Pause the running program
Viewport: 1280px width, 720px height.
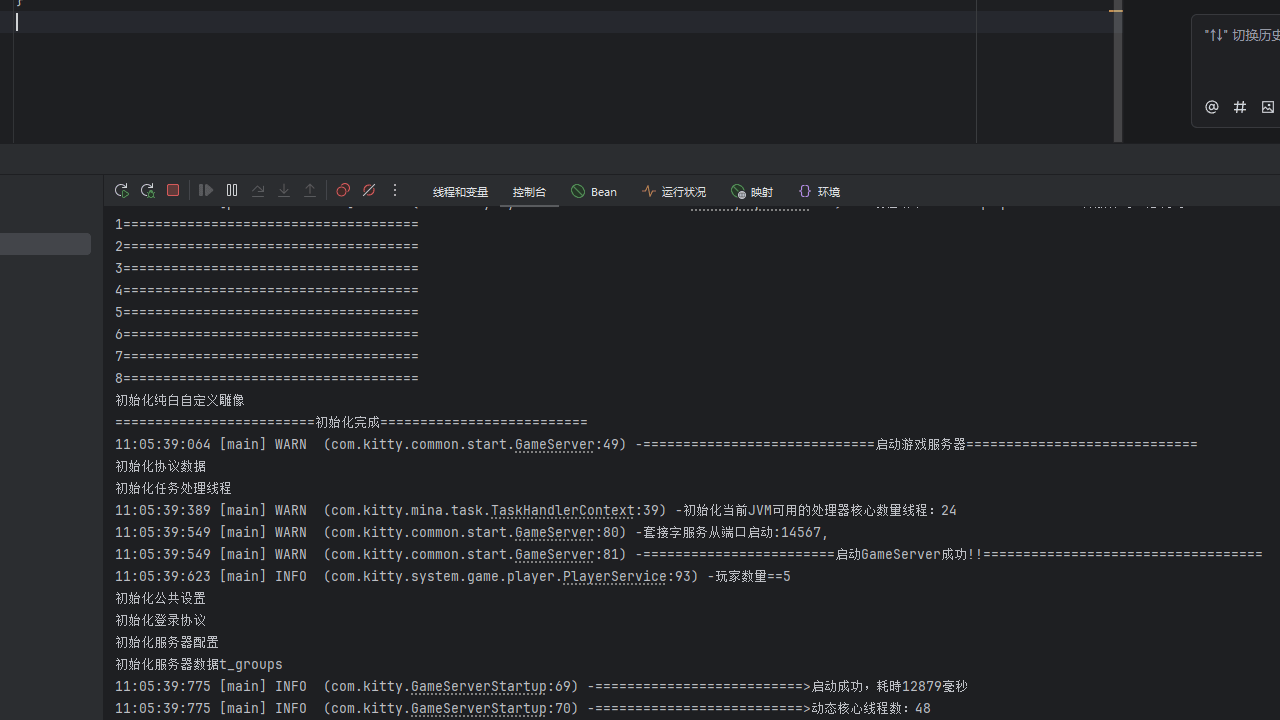click(232, 191)
